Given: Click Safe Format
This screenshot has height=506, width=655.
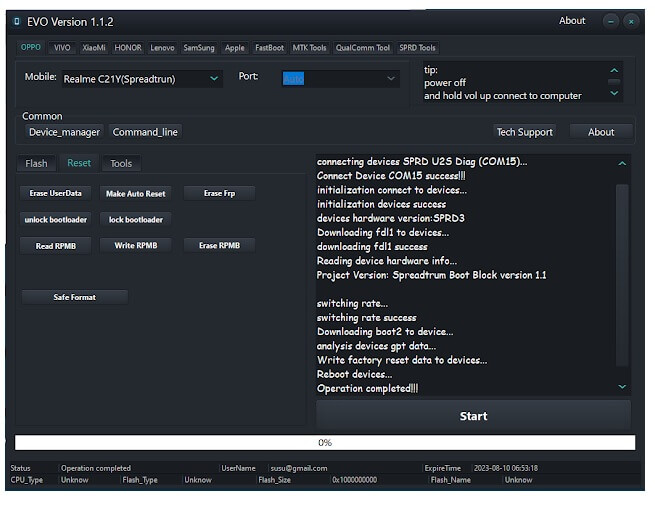Looking at the screenshot, I should (74, 297).
